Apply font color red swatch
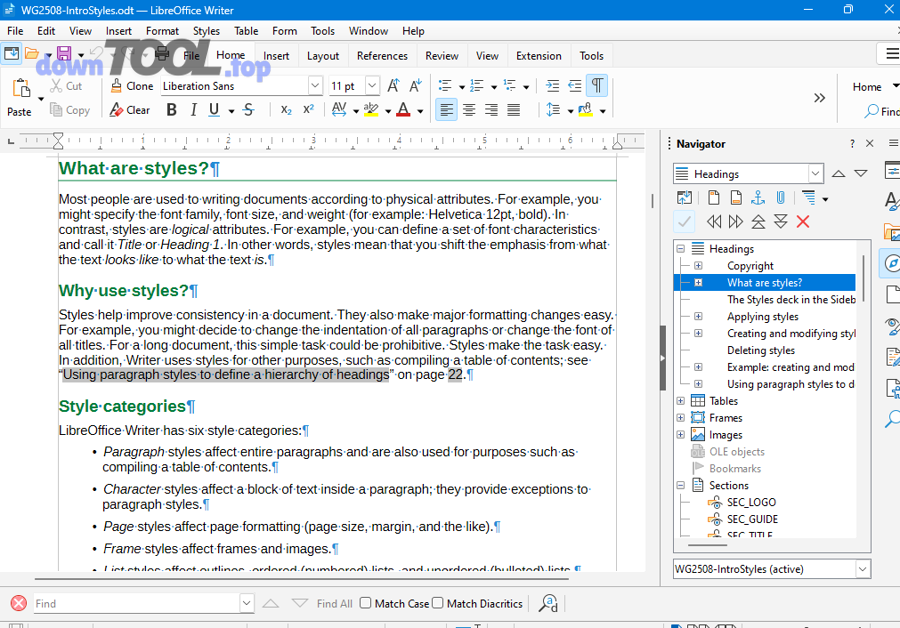The height and width of the screenshot is (628, 900). point(404,110)
